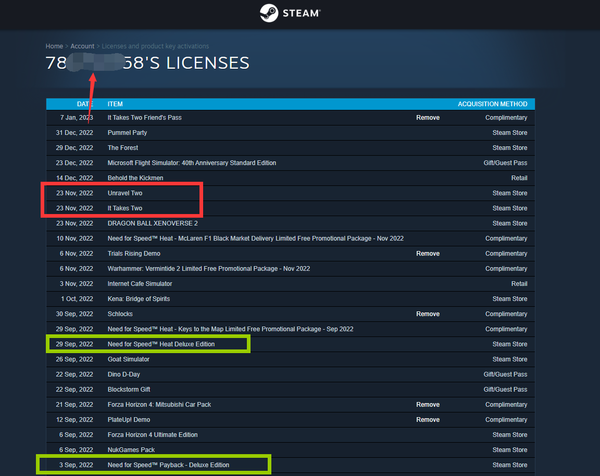This screenshot has width=600, height=476.
Task: Select the 'It Takes Two' item from 23 Nov
Action: (x=125, y=208)
